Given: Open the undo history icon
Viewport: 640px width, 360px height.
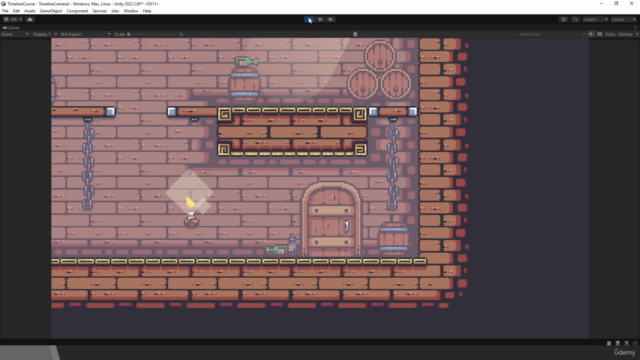Looking at the screenshot, I should tap(563, 19).
